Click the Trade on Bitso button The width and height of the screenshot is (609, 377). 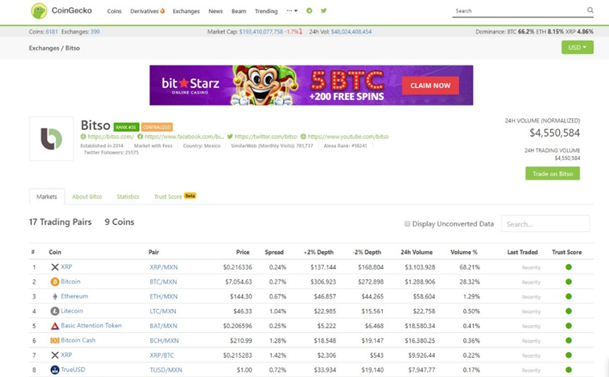coord(552,174)
